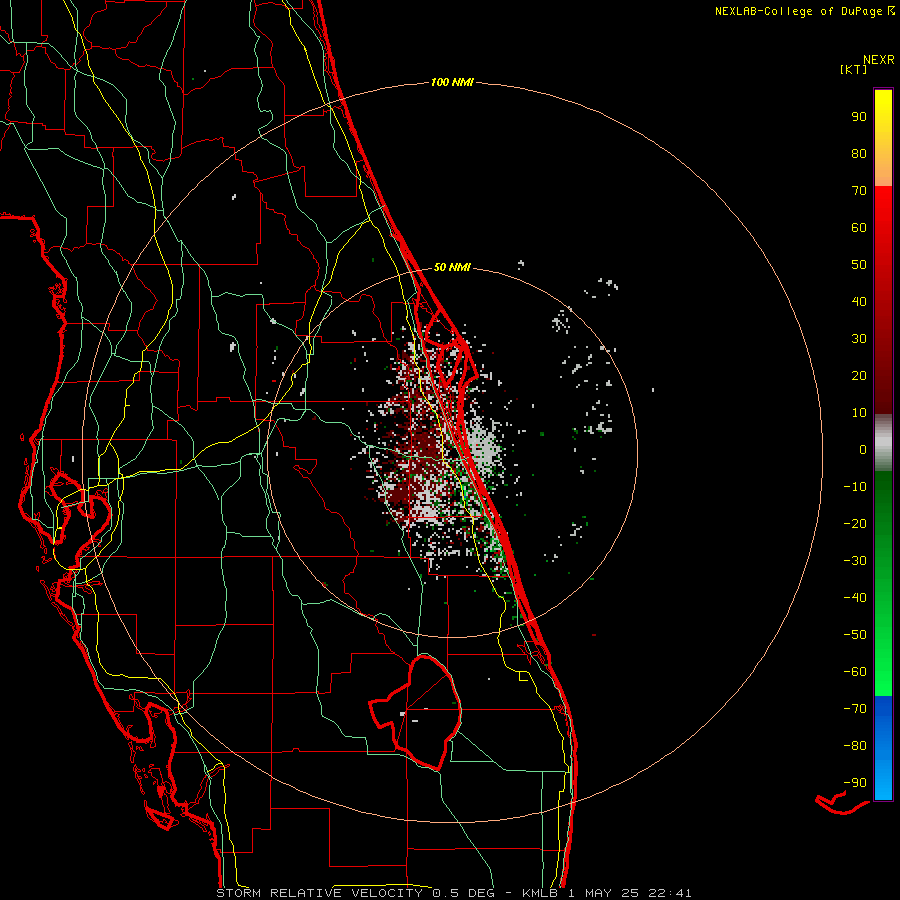Click the -40 value on velocity scale
Viewport: 900px width, 900px height.
click(x=855, y=598)
